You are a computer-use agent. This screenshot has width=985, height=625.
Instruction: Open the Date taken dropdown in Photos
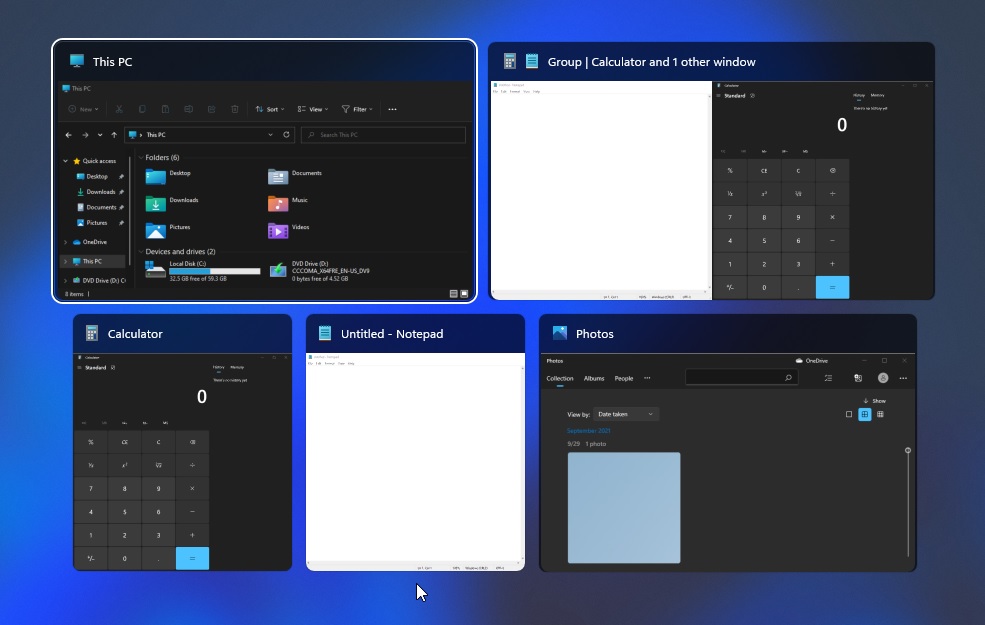coord(625,414)
